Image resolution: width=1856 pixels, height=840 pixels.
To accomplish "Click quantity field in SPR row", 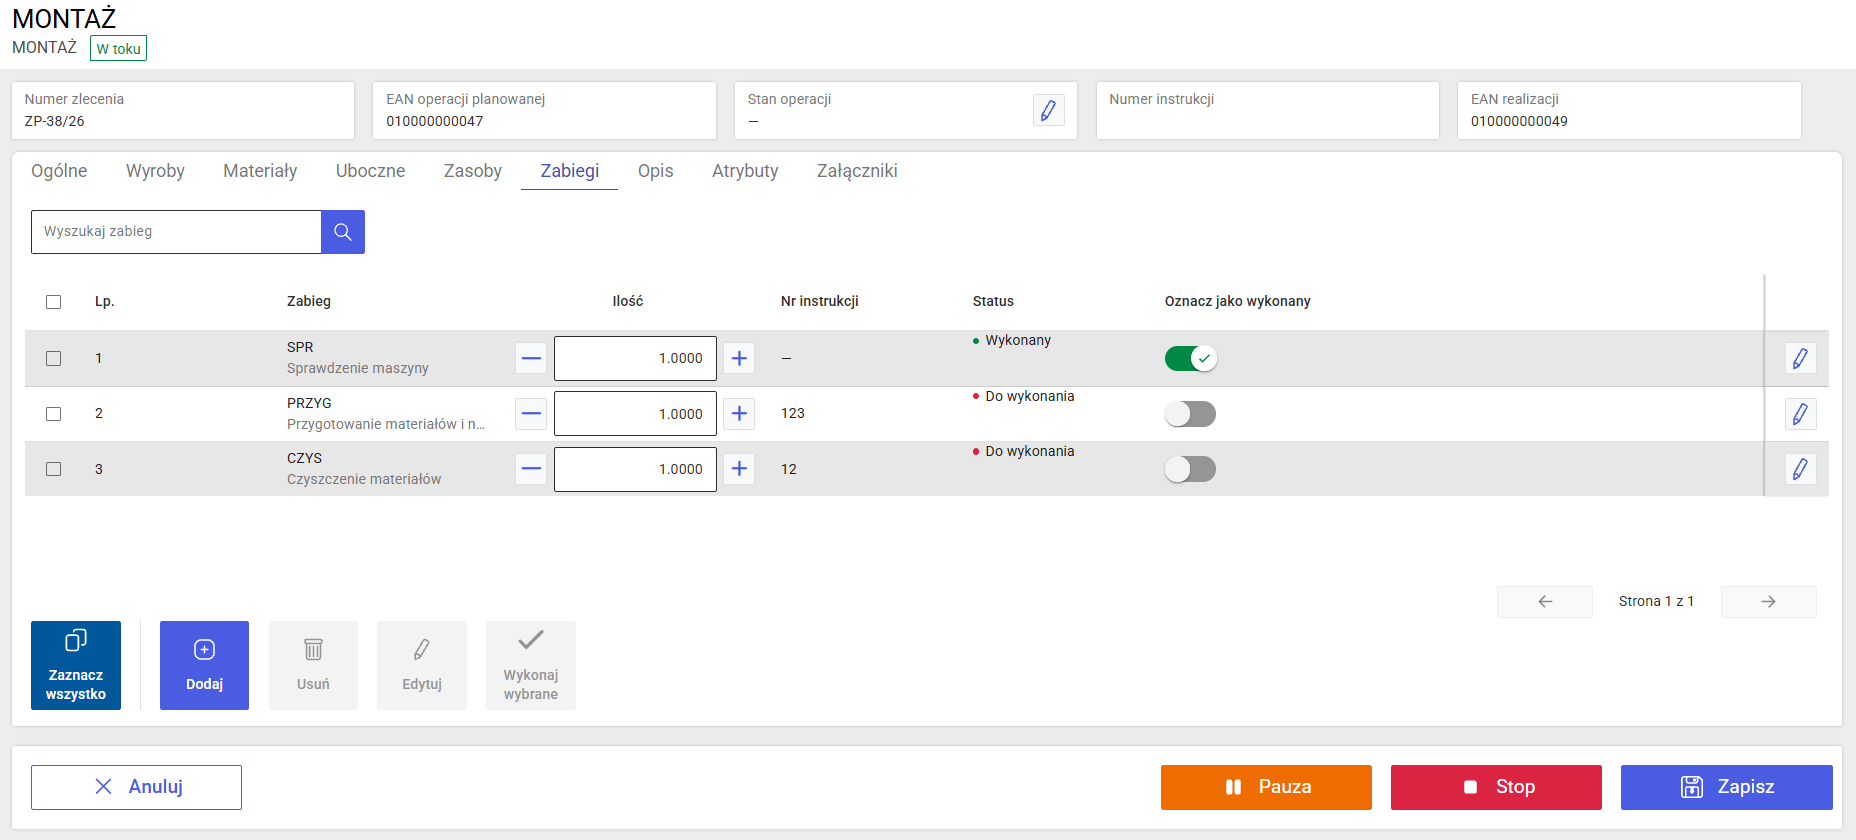I will point(635,358).
